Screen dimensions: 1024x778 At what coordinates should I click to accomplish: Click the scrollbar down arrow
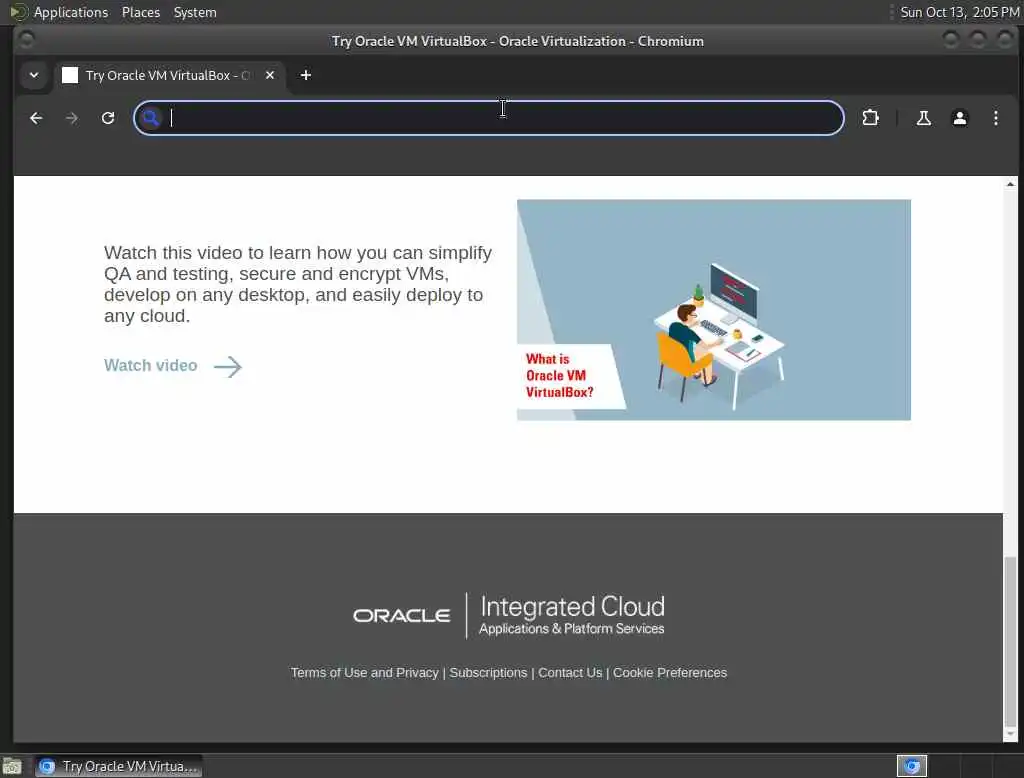pyautogui.click(x=1010, y=734)
